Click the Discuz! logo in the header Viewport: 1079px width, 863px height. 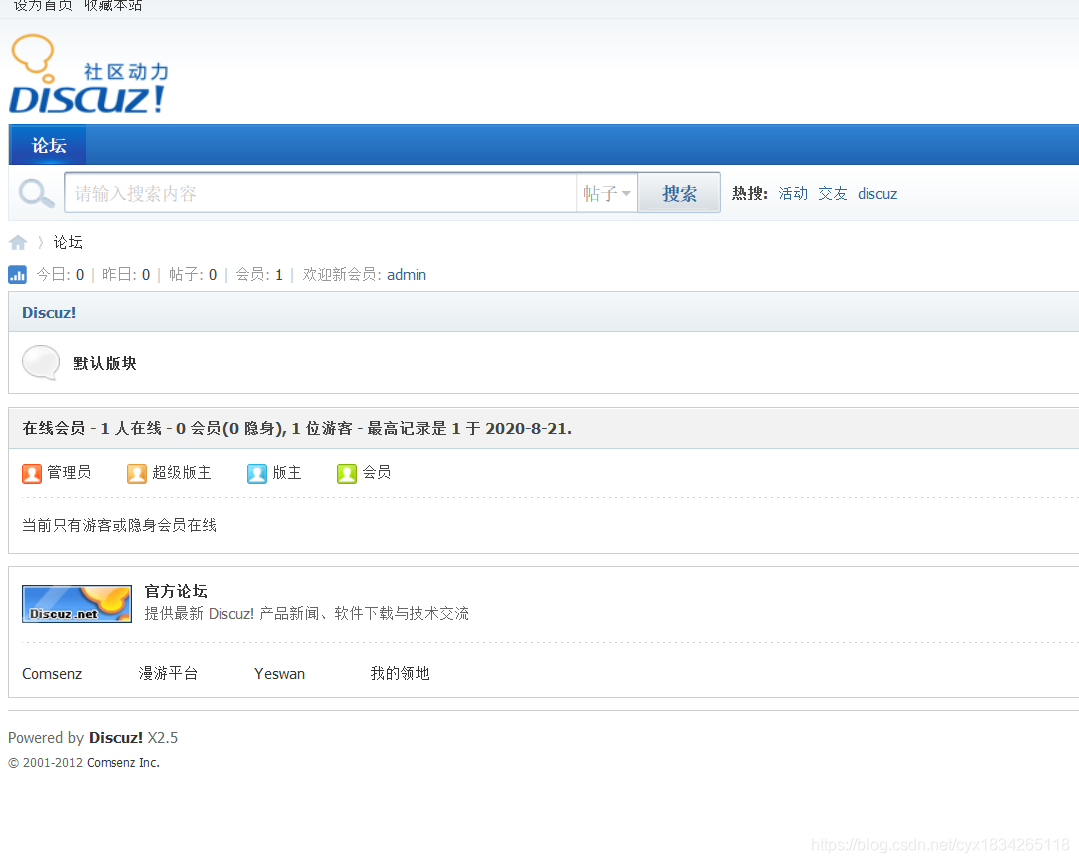pyautogui.click(x=89, y=74)
